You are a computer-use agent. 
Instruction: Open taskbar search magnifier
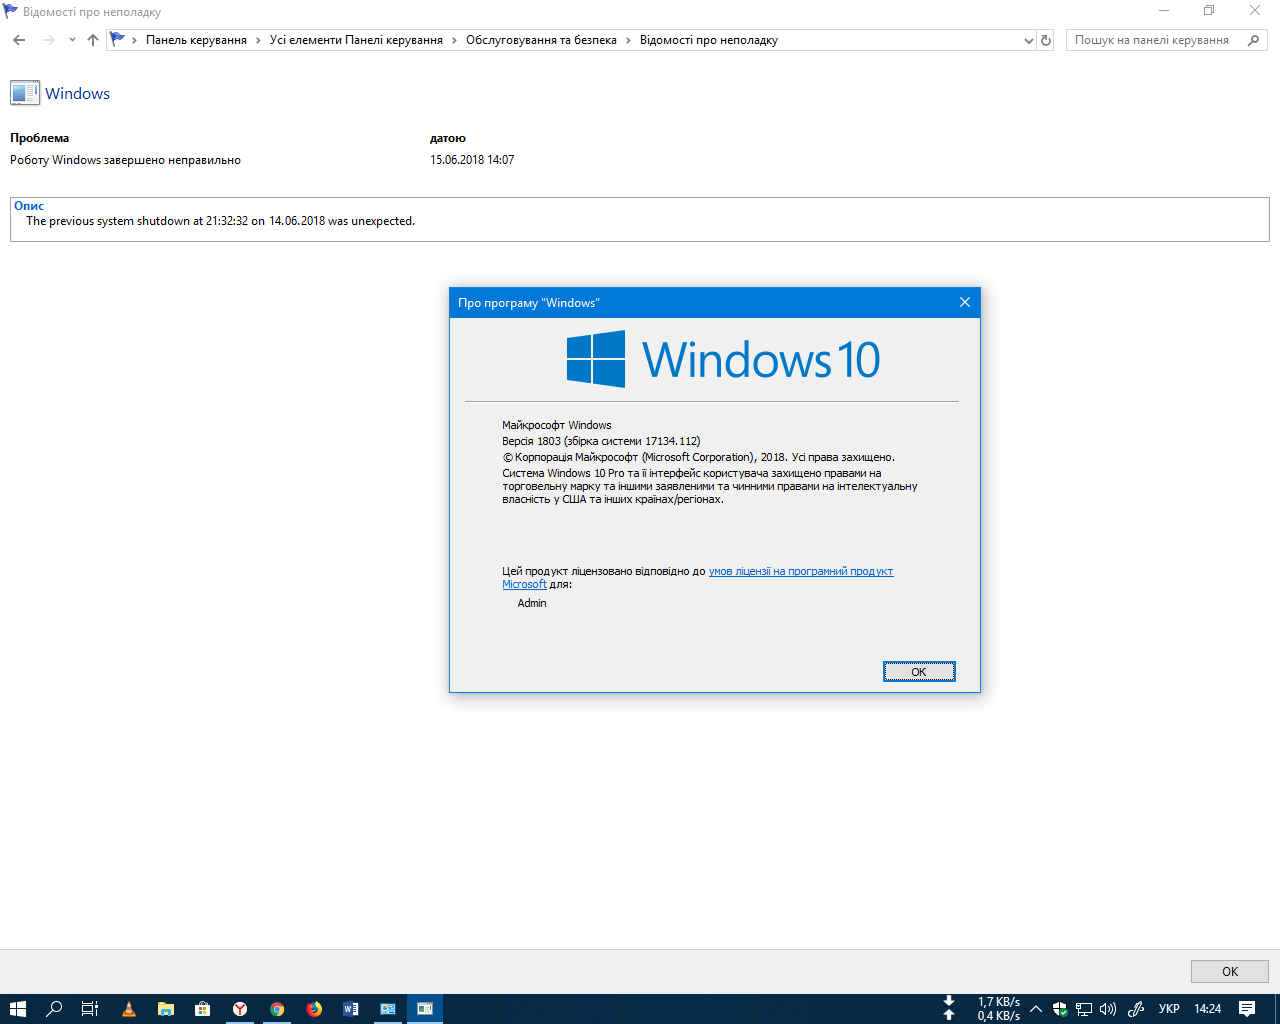pyautogui.click(x=54, y=1009)
